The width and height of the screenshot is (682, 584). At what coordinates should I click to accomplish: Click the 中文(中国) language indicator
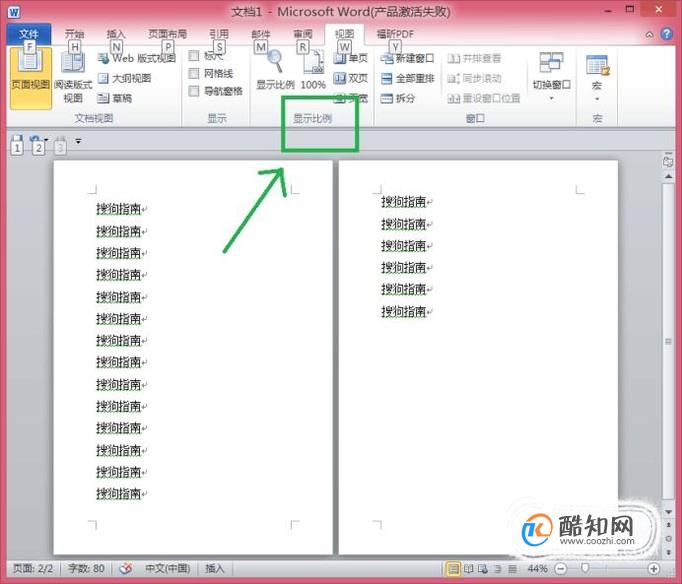[x=167, y=568]
